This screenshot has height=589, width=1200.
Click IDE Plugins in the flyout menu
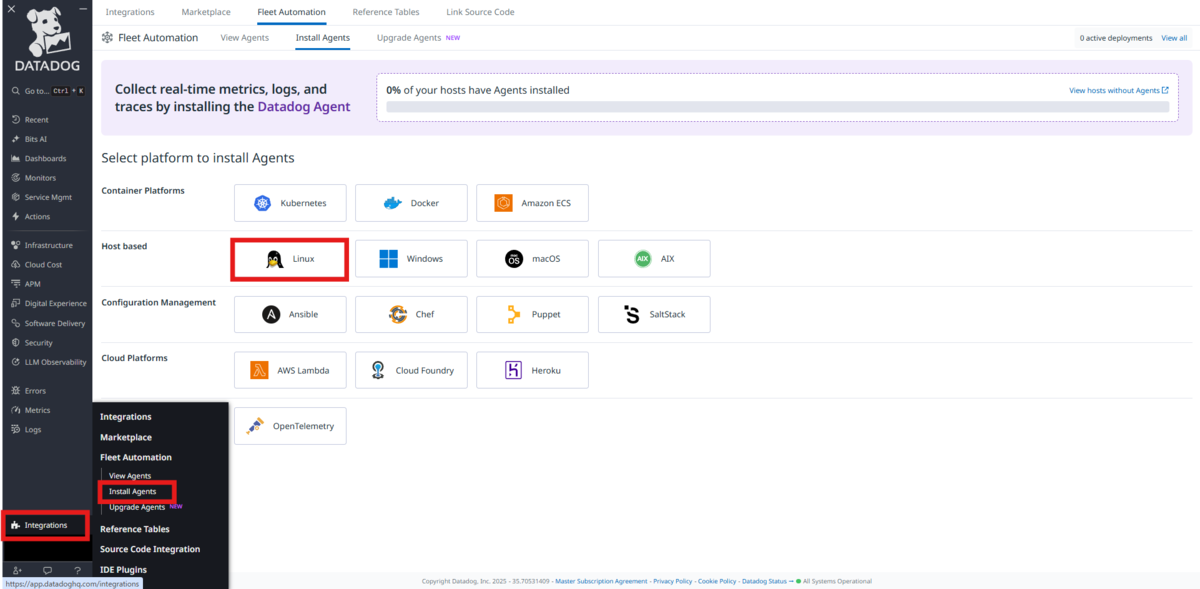(123, 570)
